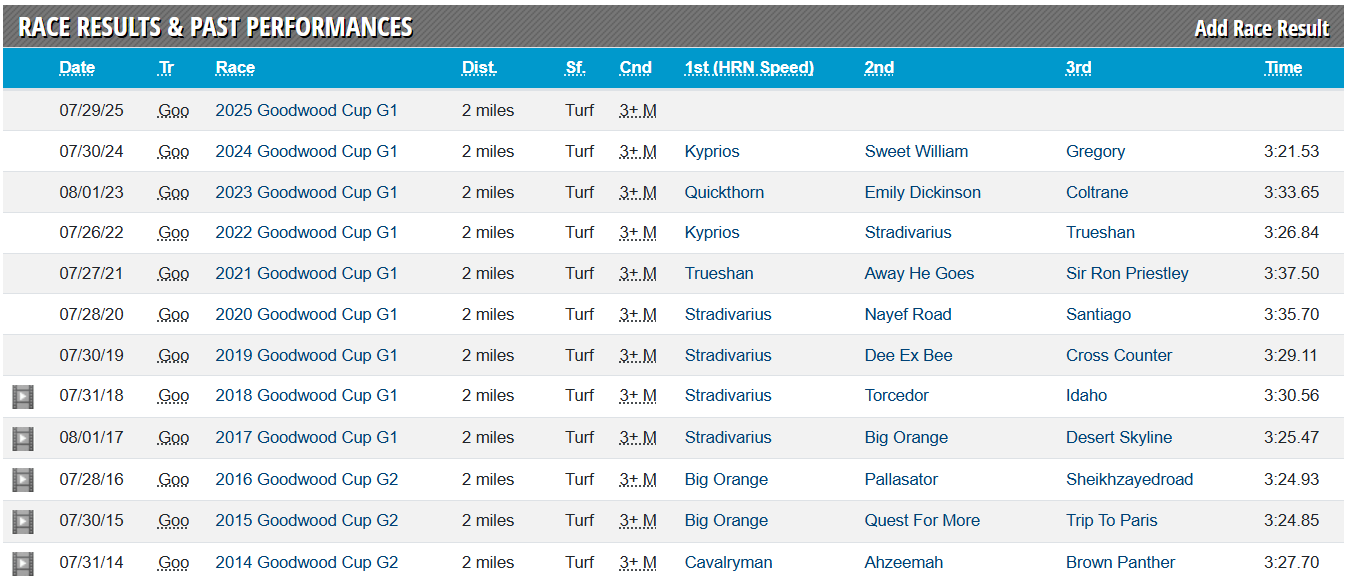Click the video icon for 2016 Goodwood Cup
Screen dimensions: 1351x582
(22, 480)
